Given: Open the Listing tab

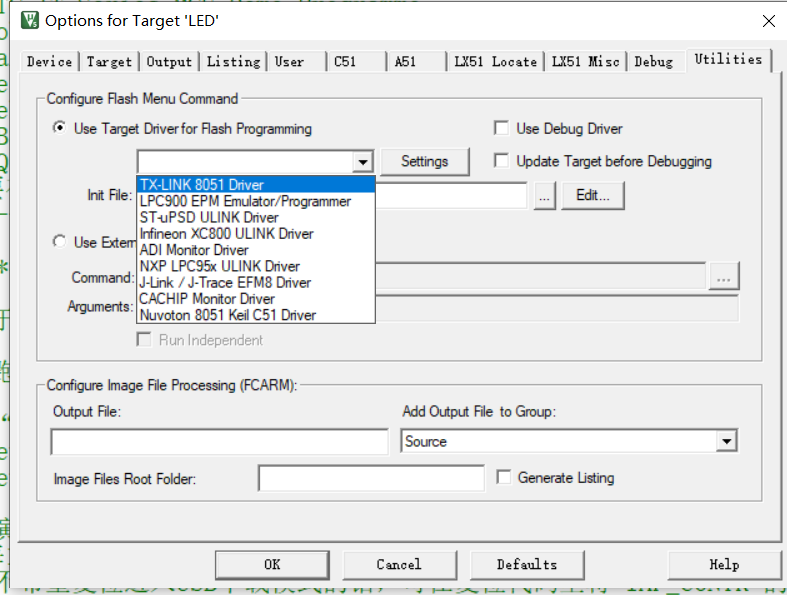Looking at the screenshot, I should point(233,62).
